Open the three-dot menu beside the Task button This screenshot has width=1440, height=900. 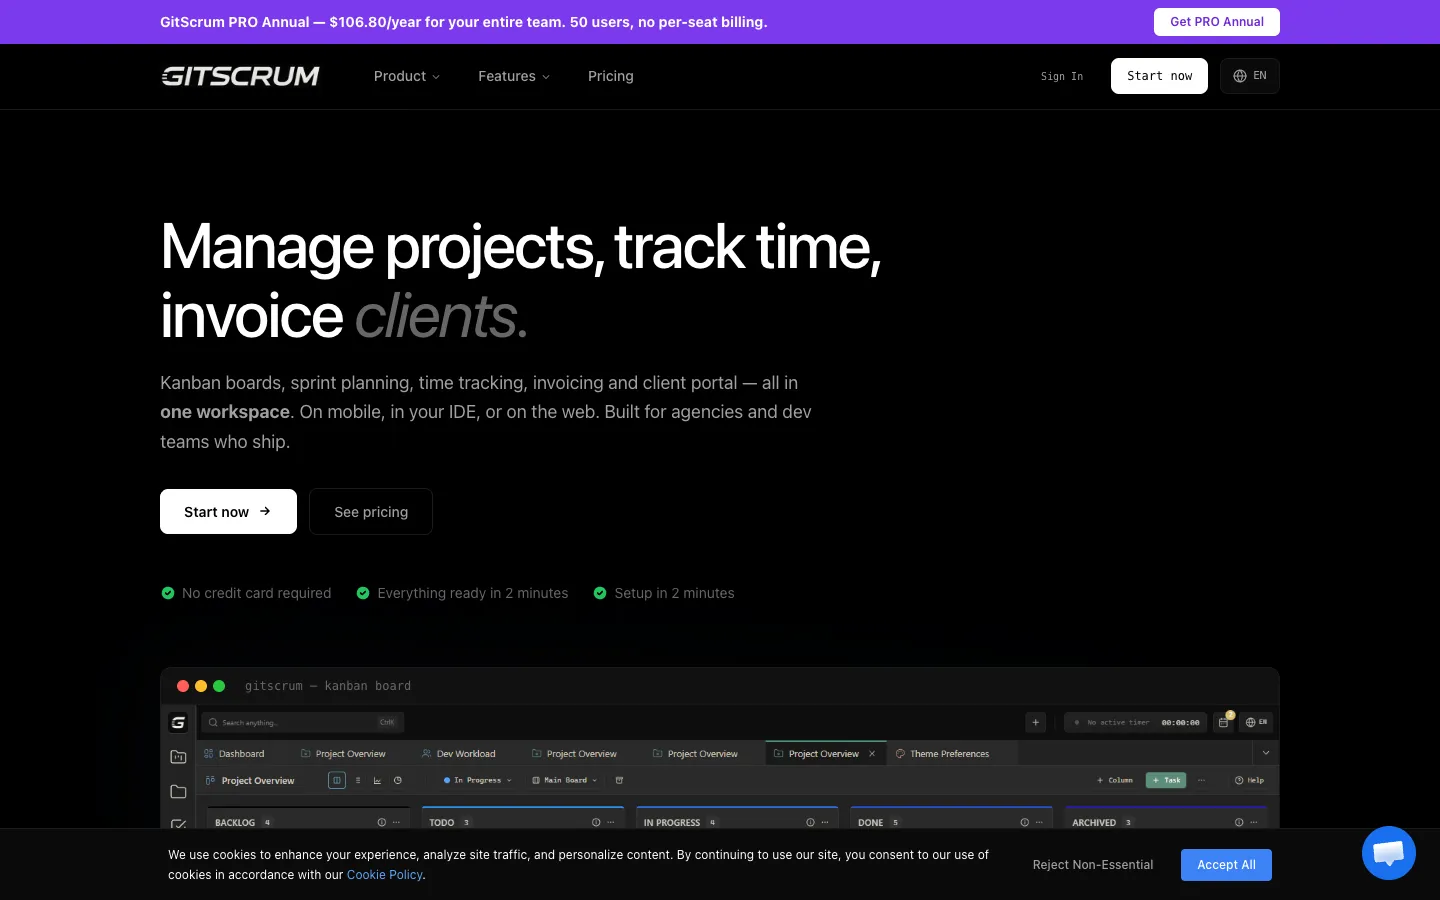click(1201, 780)
